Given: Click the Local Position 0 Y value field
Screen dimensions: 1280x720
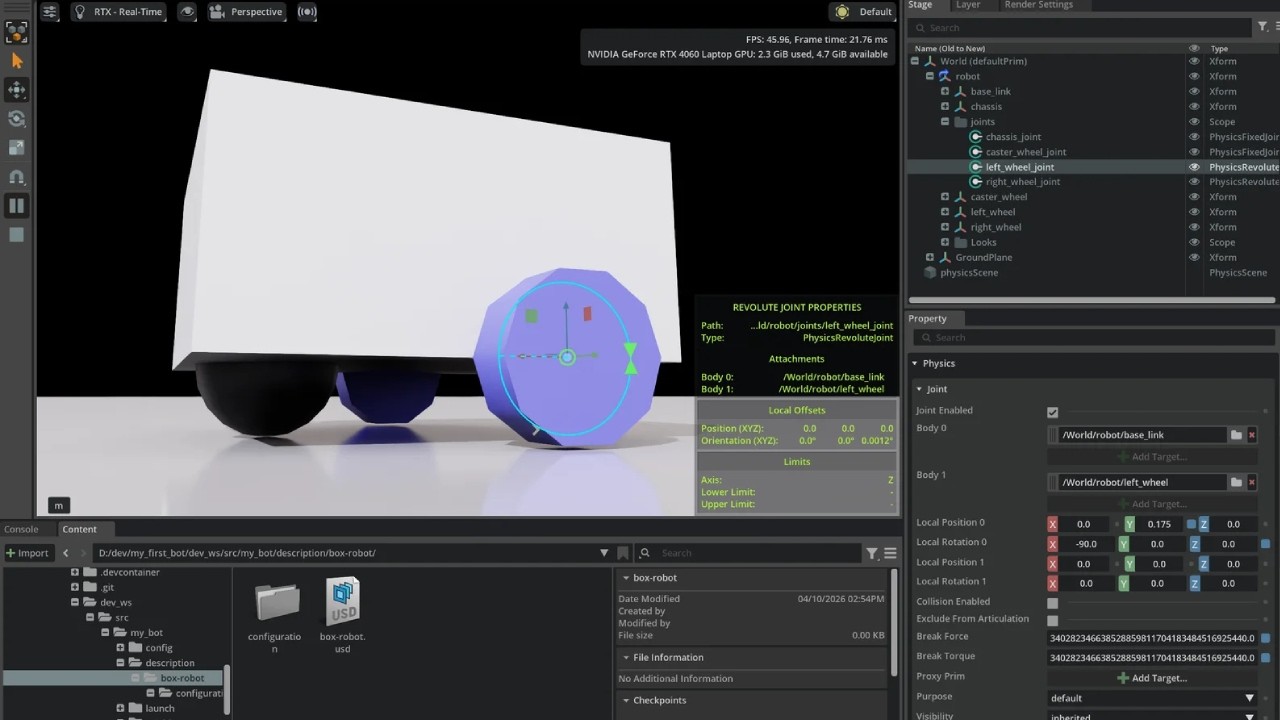Looking at the screenshot, I should pos(1160,524).
